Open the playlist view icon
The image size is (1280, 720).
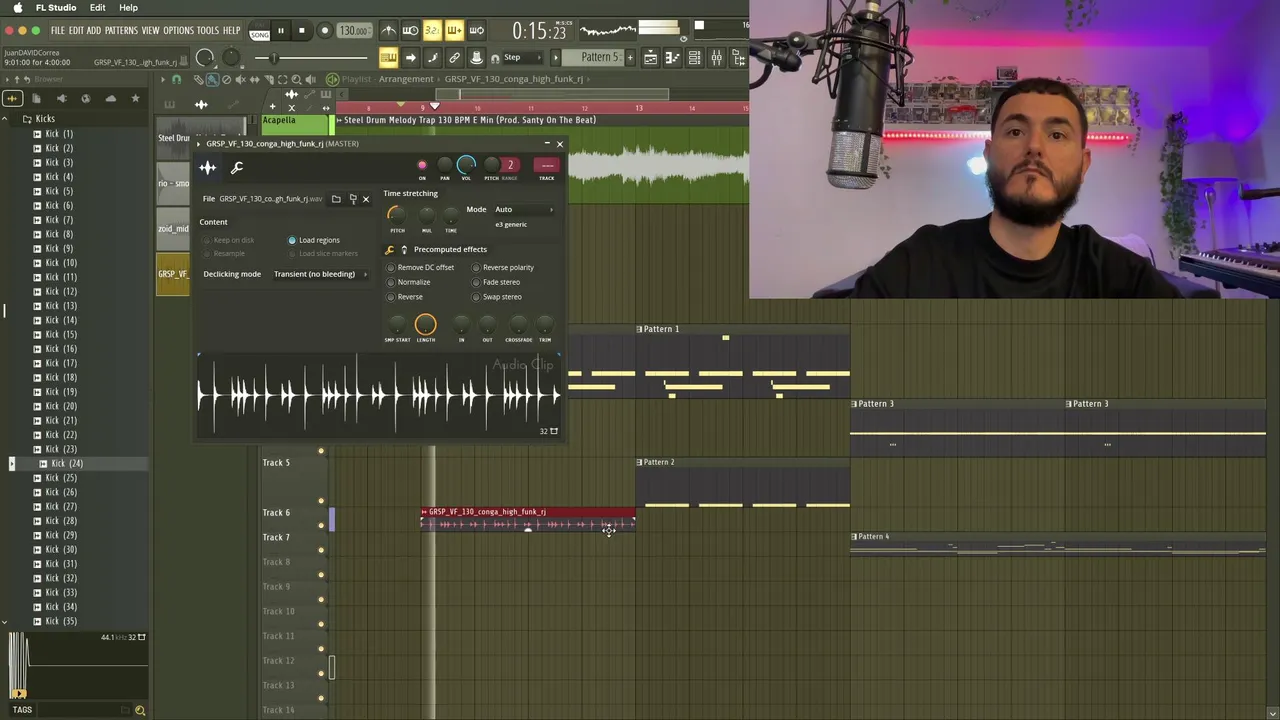(x=650, y=58)
